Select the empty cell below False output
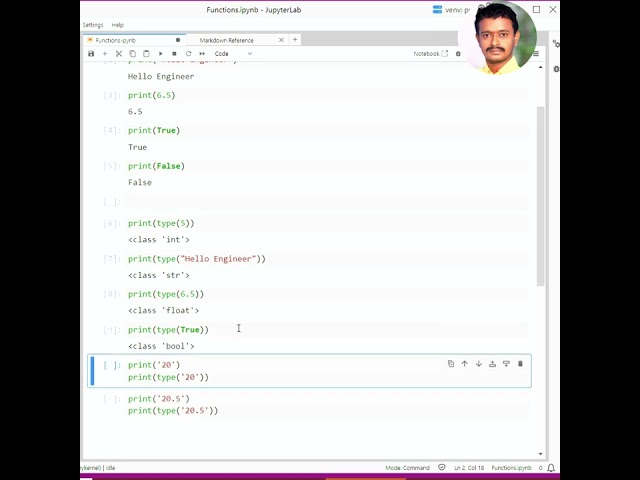This screenshot has width=640, height=480. tap(327, 202)
